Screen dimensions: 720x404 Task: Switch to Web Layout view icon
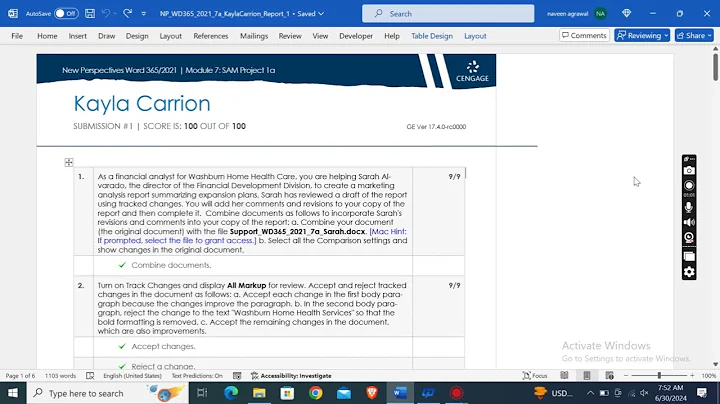pyautogui.click(x=609, y=376)
